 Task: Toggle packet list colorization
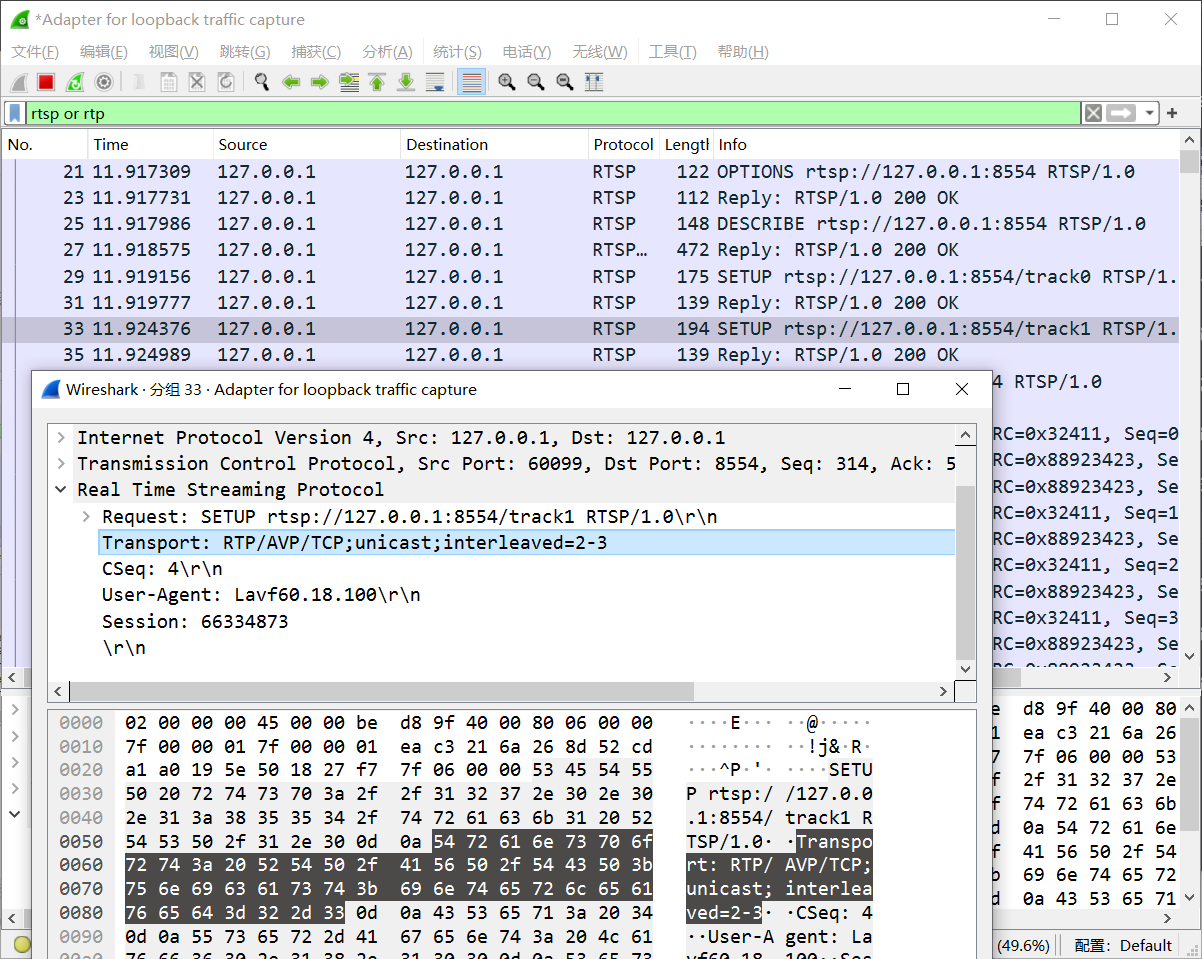471,82
